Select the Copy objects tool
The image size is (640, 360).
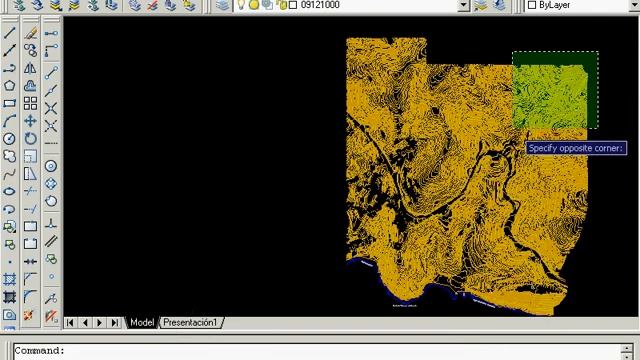coord(30,51)
